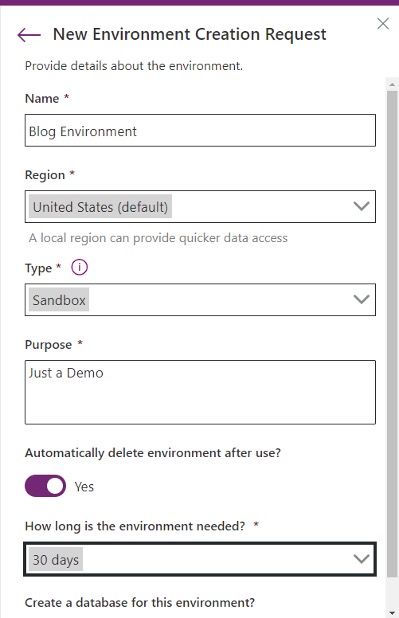Toggle off automatically delete environment switch
399x618 pixels.
(x=45, y=486)
